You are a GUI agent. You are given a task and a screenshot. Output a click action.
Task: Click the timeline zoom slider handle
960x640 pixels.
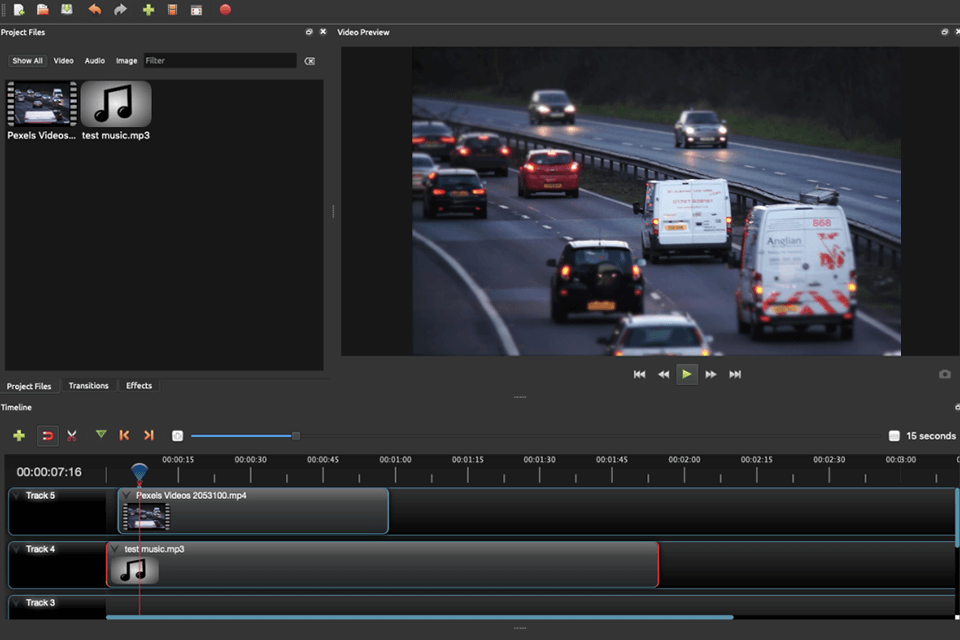(295, 436)
